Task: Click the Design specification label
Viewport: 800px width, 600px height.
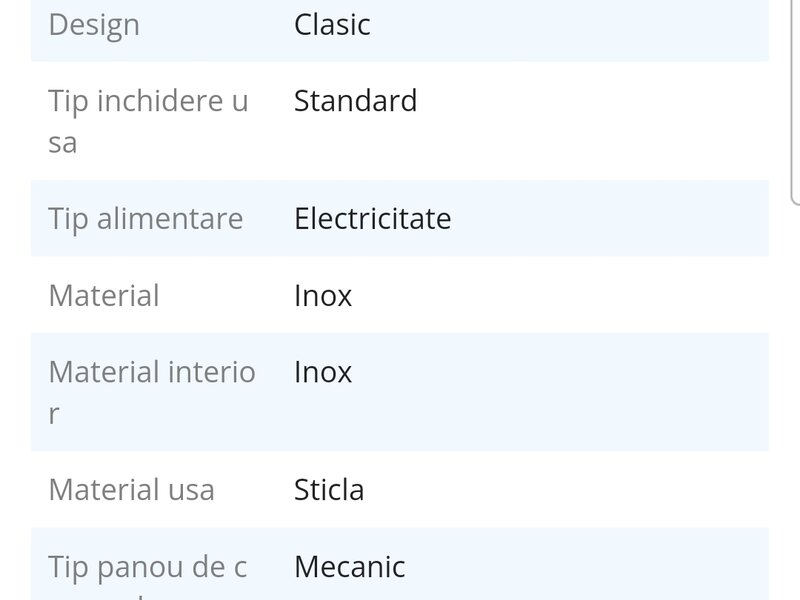Action: 94,25
